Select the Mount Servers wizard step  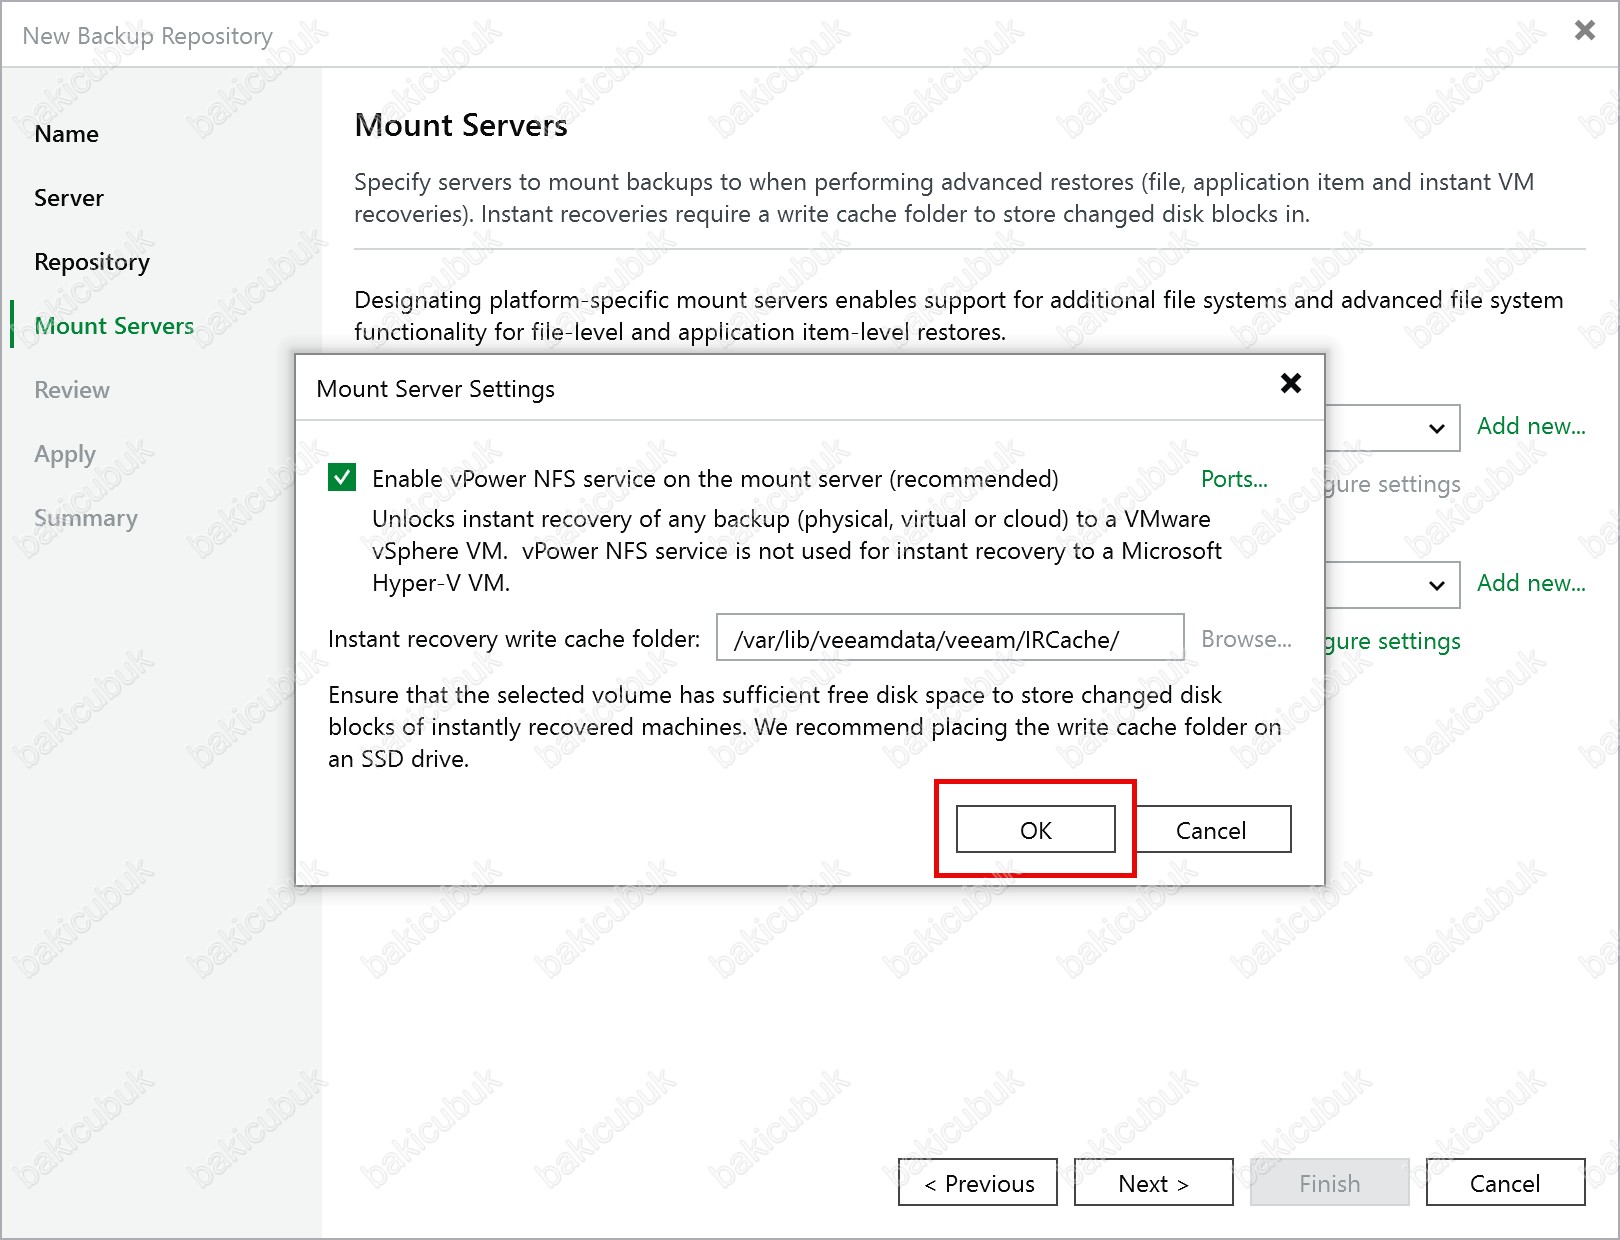pyautogui.click(x=114, y=326)
